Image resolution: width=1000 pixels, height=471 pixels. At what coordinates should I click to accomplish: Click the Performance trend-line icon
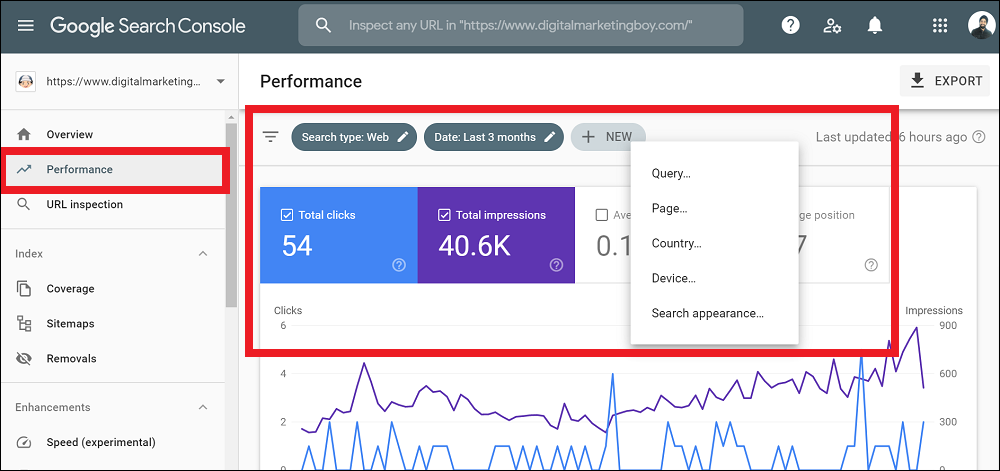[24, 170]
